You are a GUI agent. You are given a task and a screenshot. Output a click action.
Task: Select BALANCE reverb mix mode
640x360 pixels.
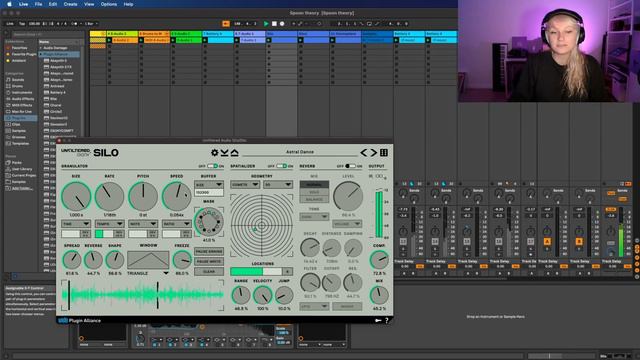pos(314,199)
